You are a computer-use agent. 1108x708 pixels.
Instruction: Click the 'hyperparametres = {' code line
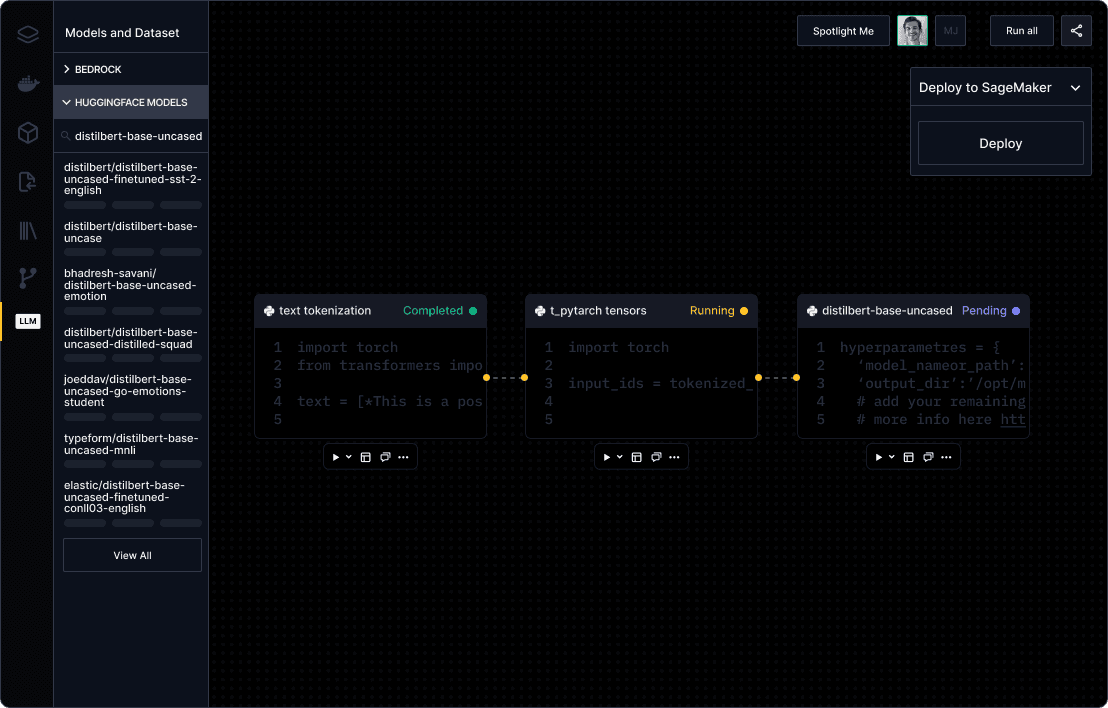click(920, 348)
